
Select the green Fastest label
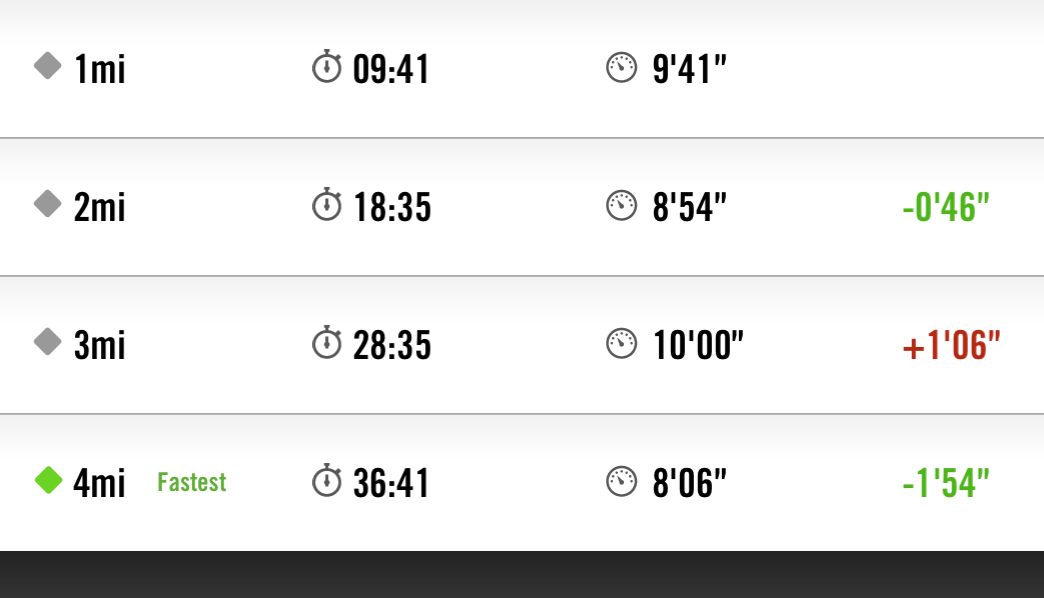(x=192, y=482)
